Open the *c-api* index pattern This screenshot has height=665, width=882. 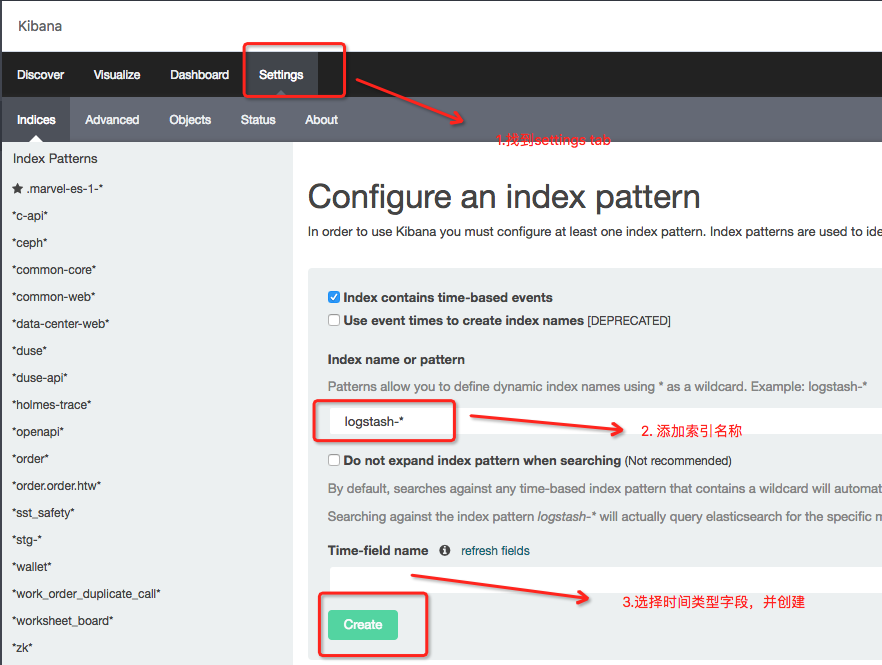click(x=30, y=216)
